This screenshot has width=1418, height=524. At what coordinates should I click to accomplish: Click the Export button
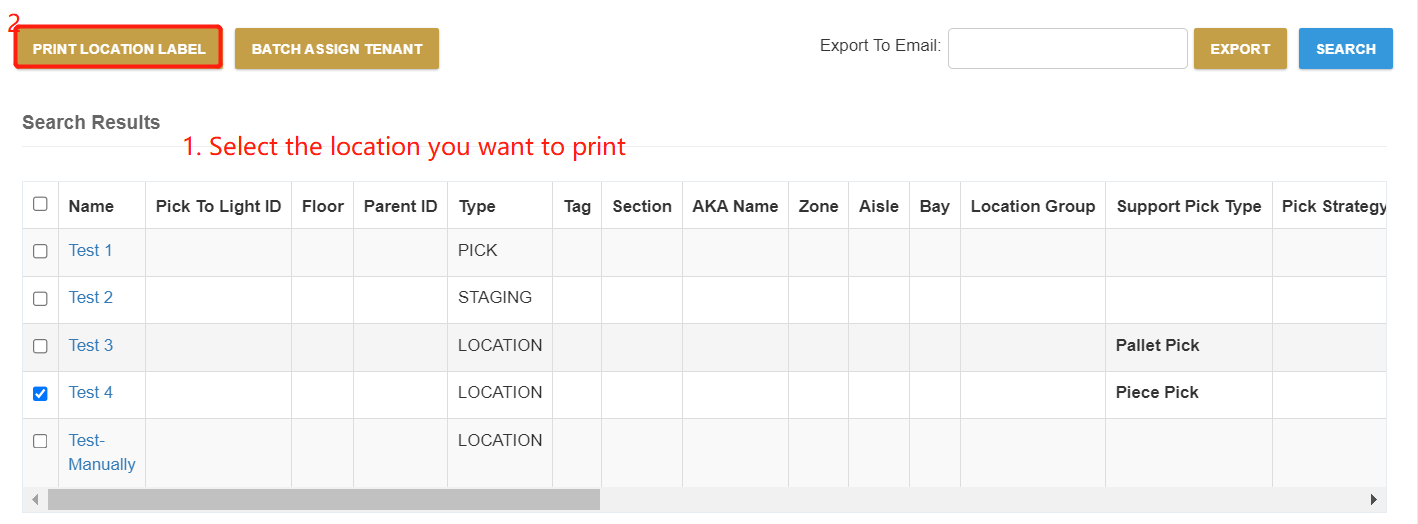click(x=1240, y=48)
